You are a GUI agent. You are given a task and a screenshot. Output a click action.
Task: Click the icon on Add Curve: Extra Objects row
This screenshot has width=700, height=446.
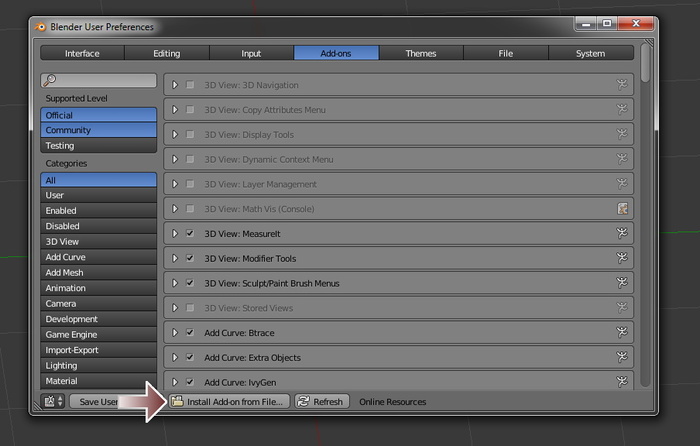[621, 357]
